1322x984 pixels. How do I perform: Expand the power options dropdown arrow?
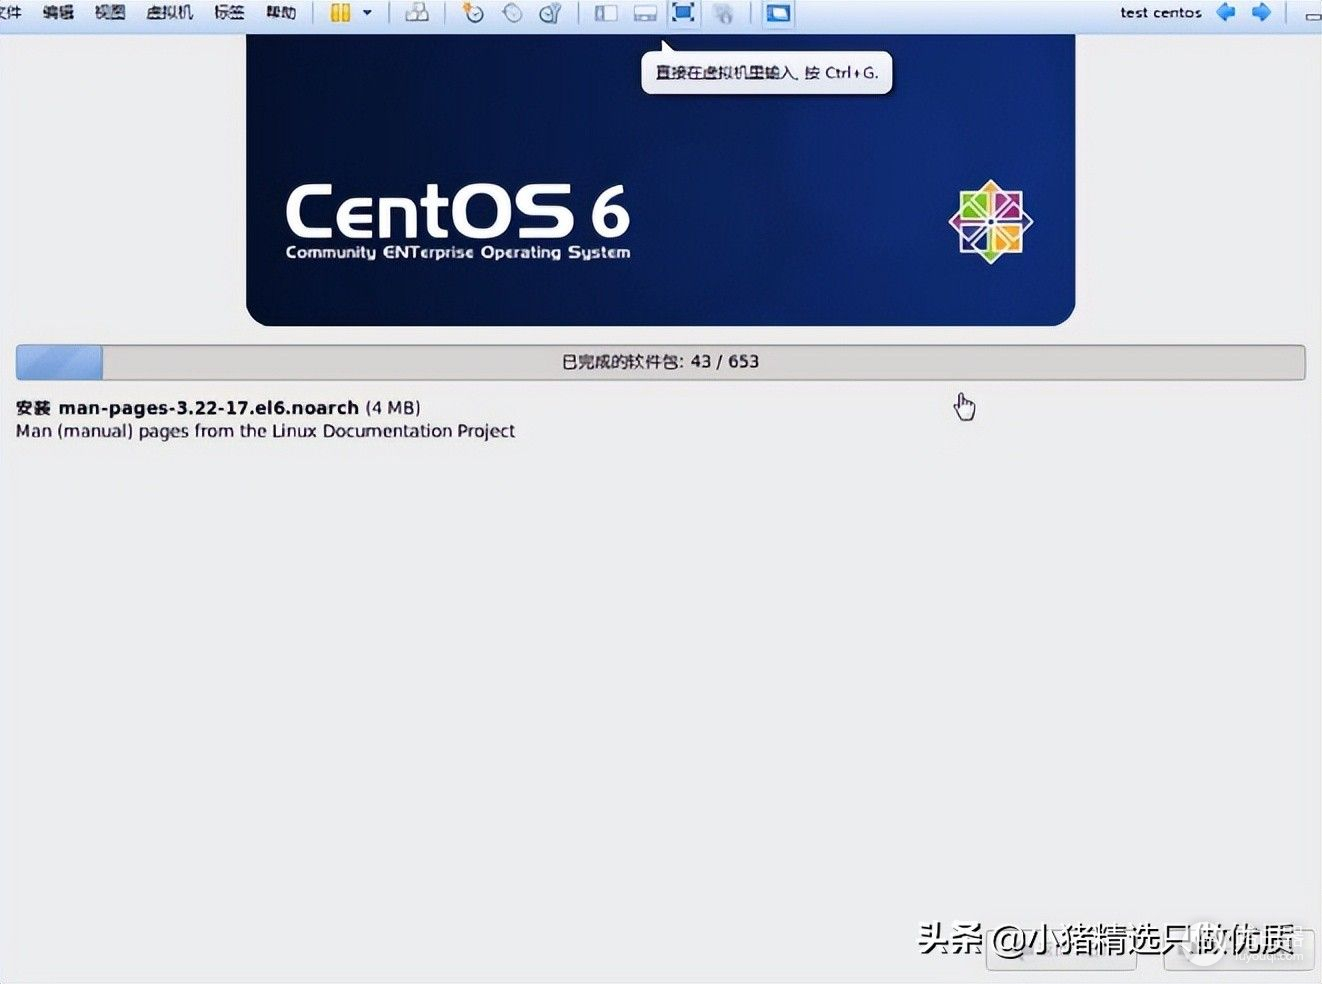click(367, 13)
